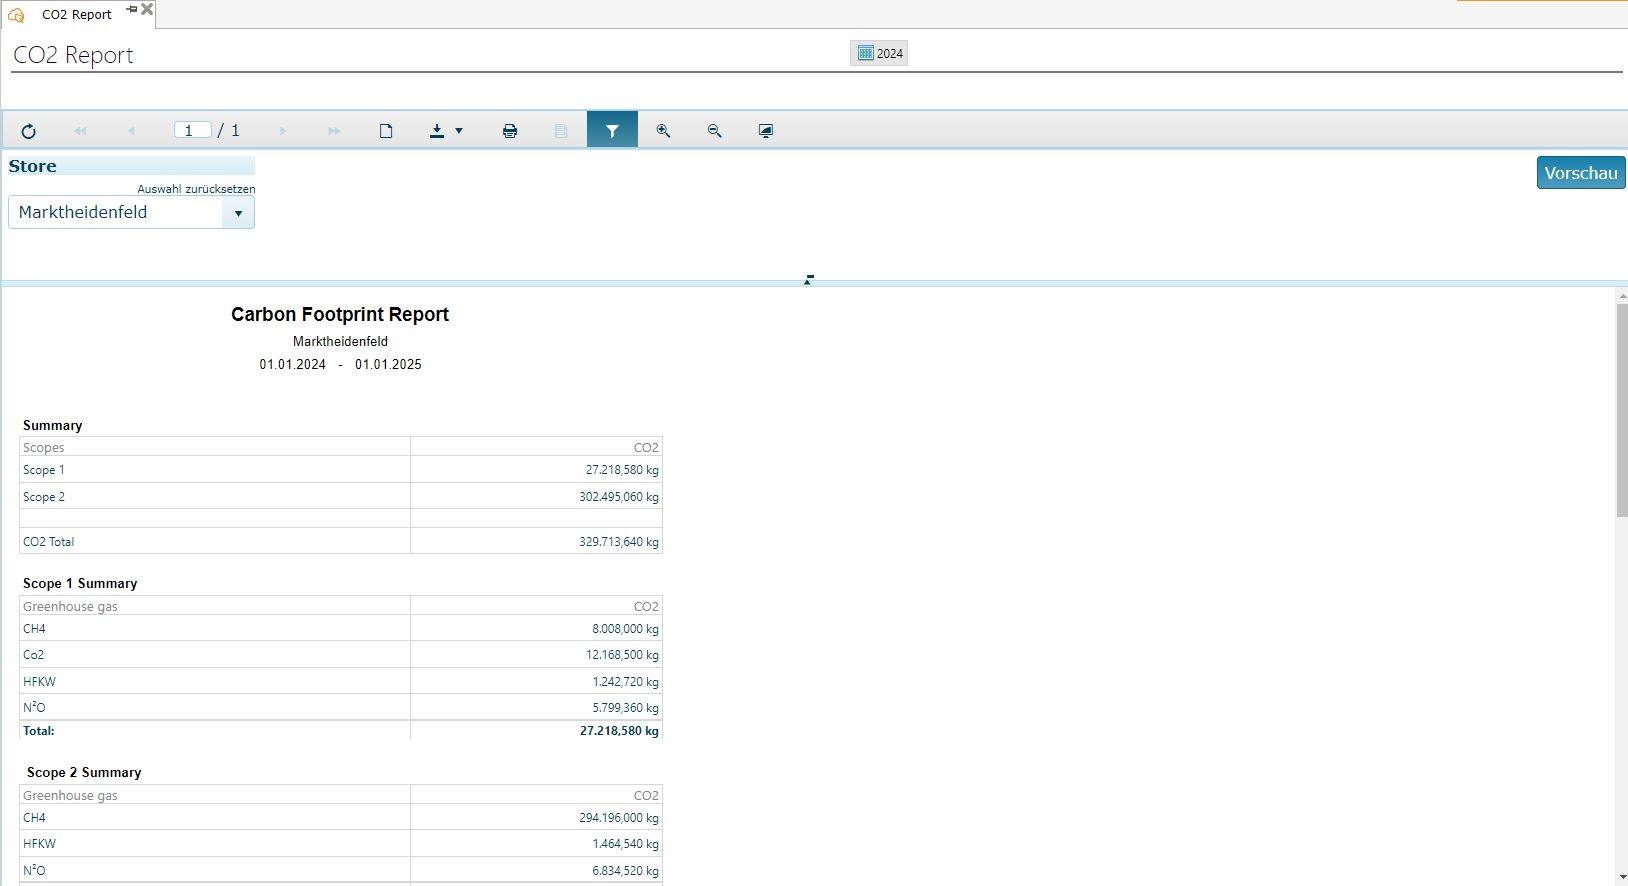Click the Vorschau button
The image size is (1628, 886).
[1580, 173]
